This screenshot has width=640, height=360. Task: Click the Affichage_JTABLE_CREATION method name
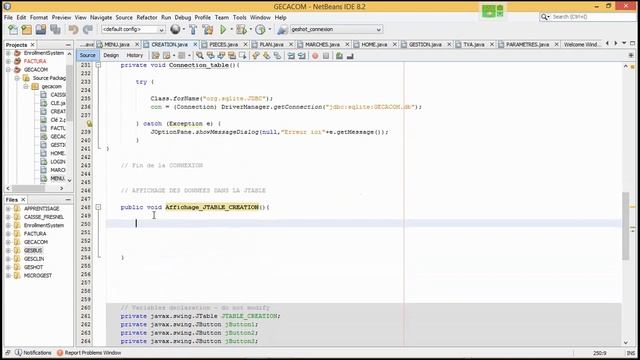coord(212,207)
